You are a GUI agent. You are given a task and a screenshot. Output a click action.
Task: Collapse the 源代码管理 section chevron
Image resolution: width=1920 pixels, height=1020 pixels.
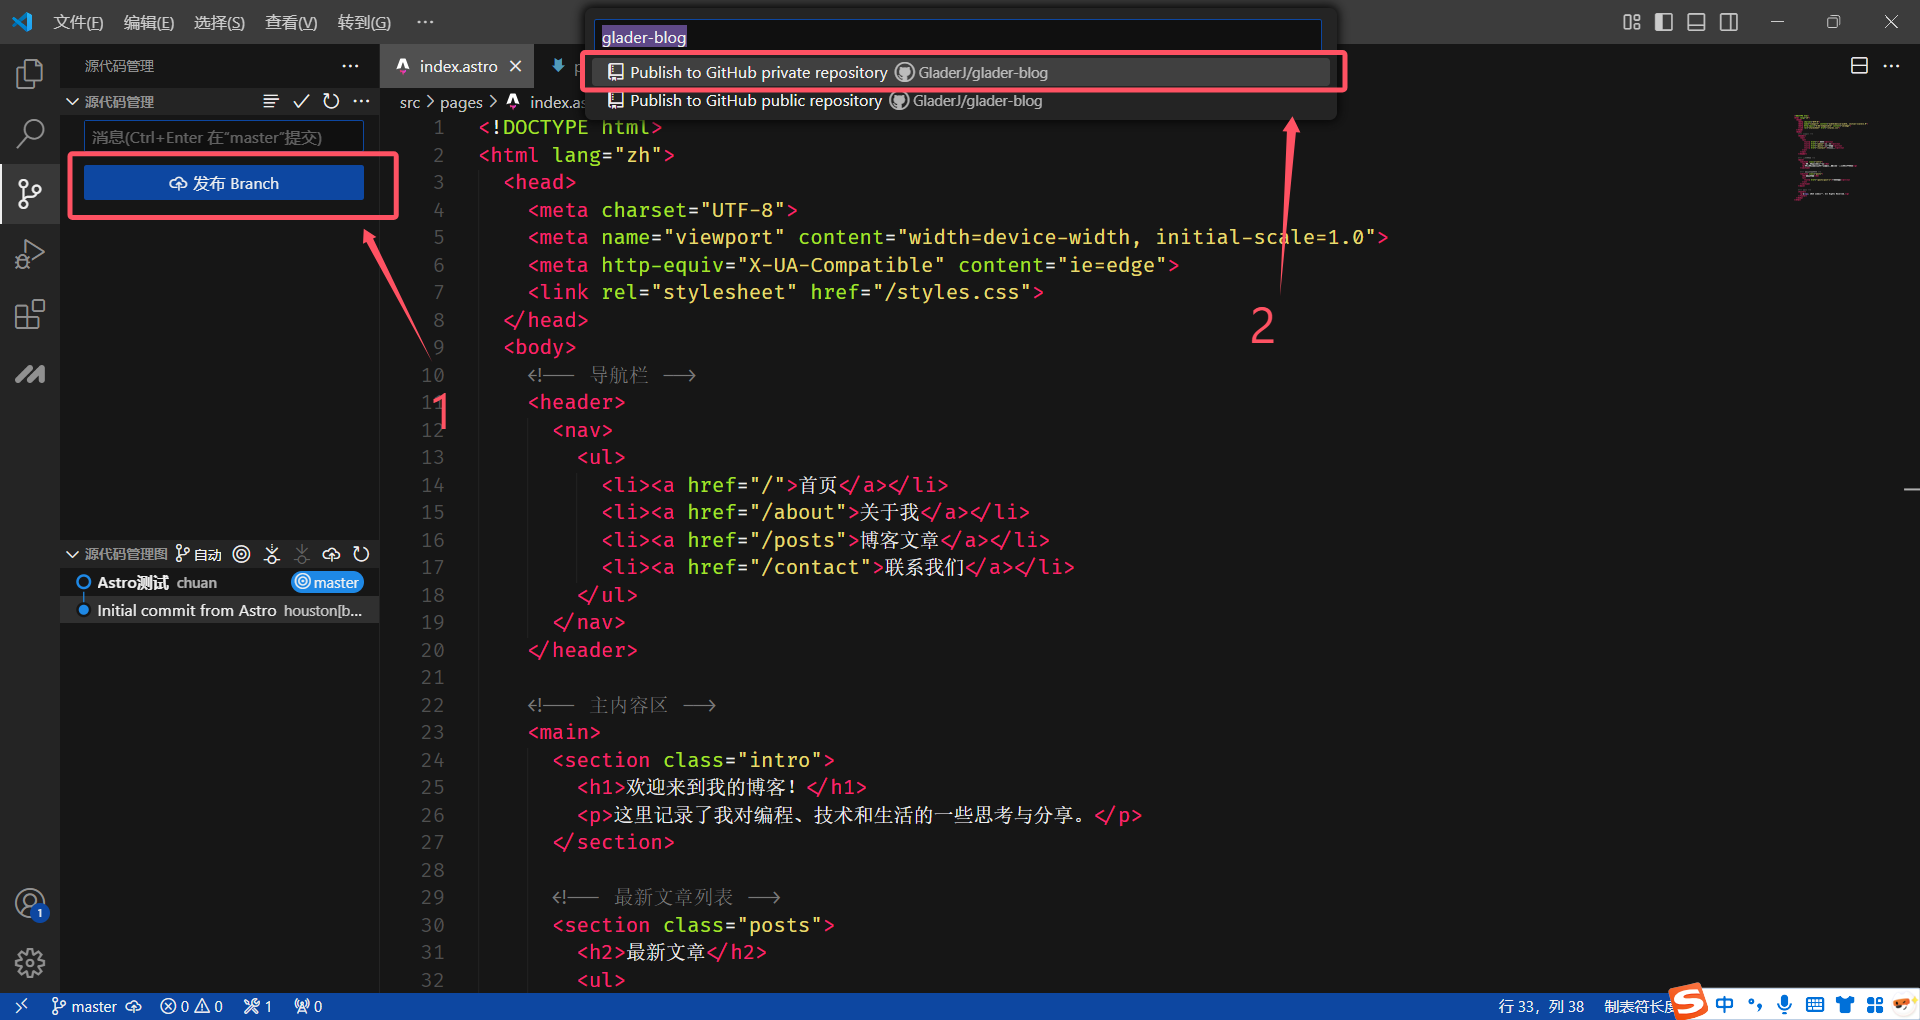pyautogui.click(x=72, y=102)
